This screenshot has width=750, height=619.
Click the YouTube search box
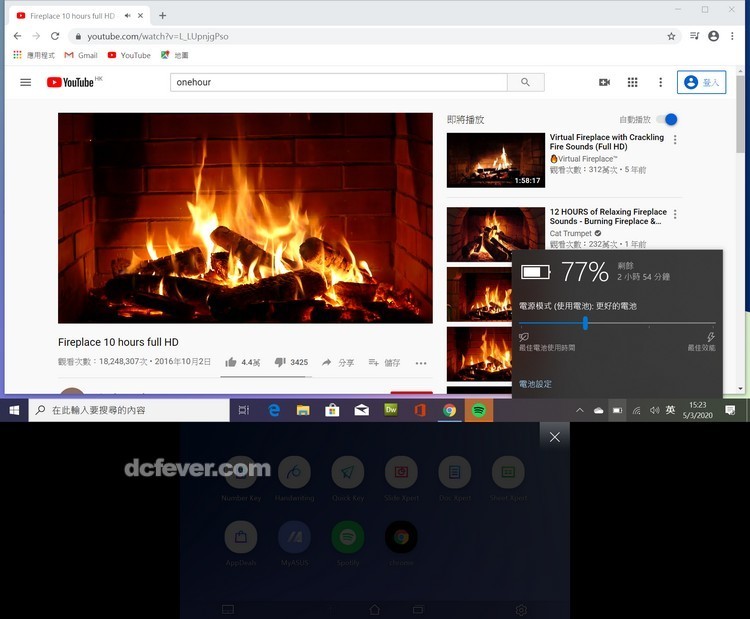pyautogui.click(x=339, y=82)
